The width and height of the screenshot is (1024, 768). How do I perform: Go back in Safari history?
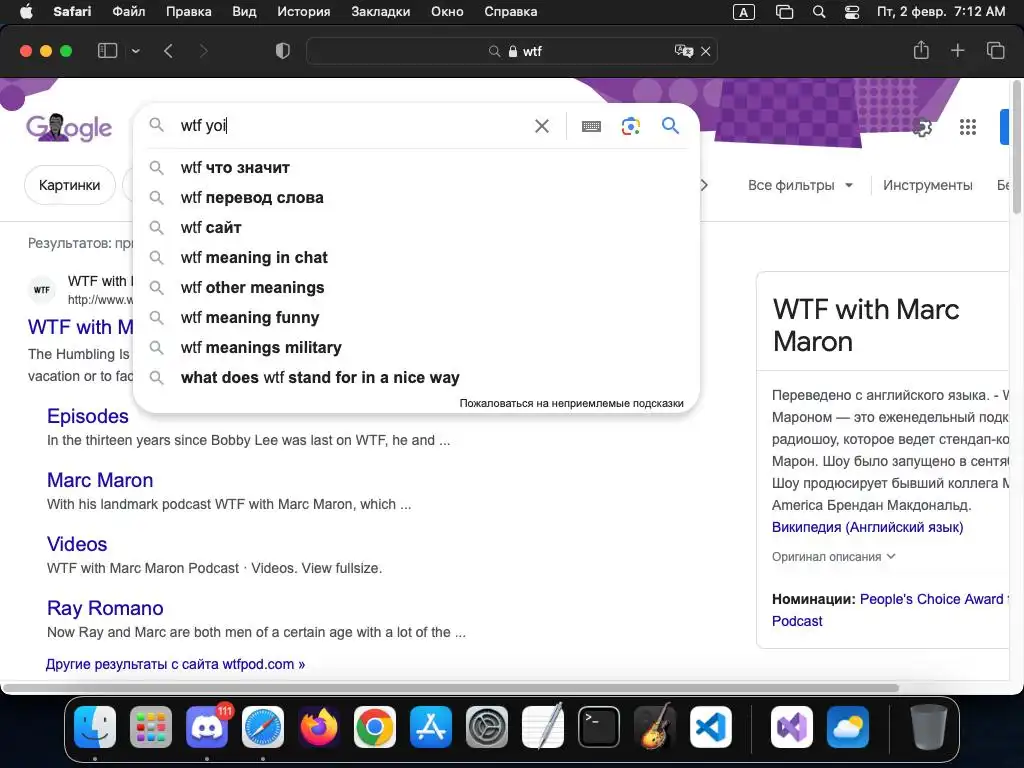168,51
